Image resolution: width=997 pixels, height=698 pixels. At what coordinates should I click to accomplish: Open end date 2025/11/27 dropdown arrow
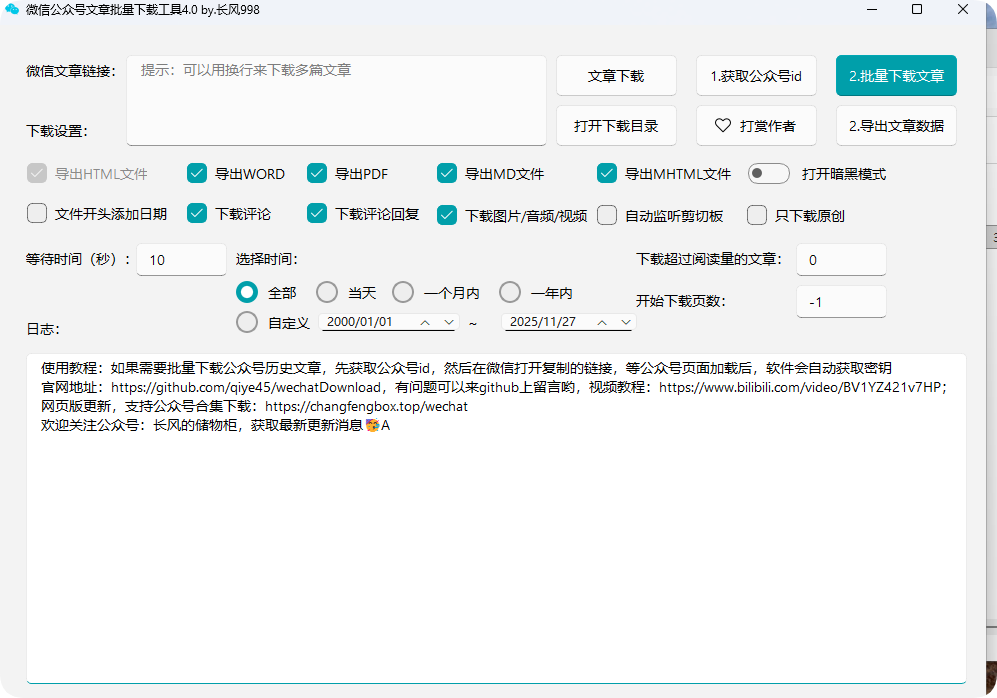[625, 322]
